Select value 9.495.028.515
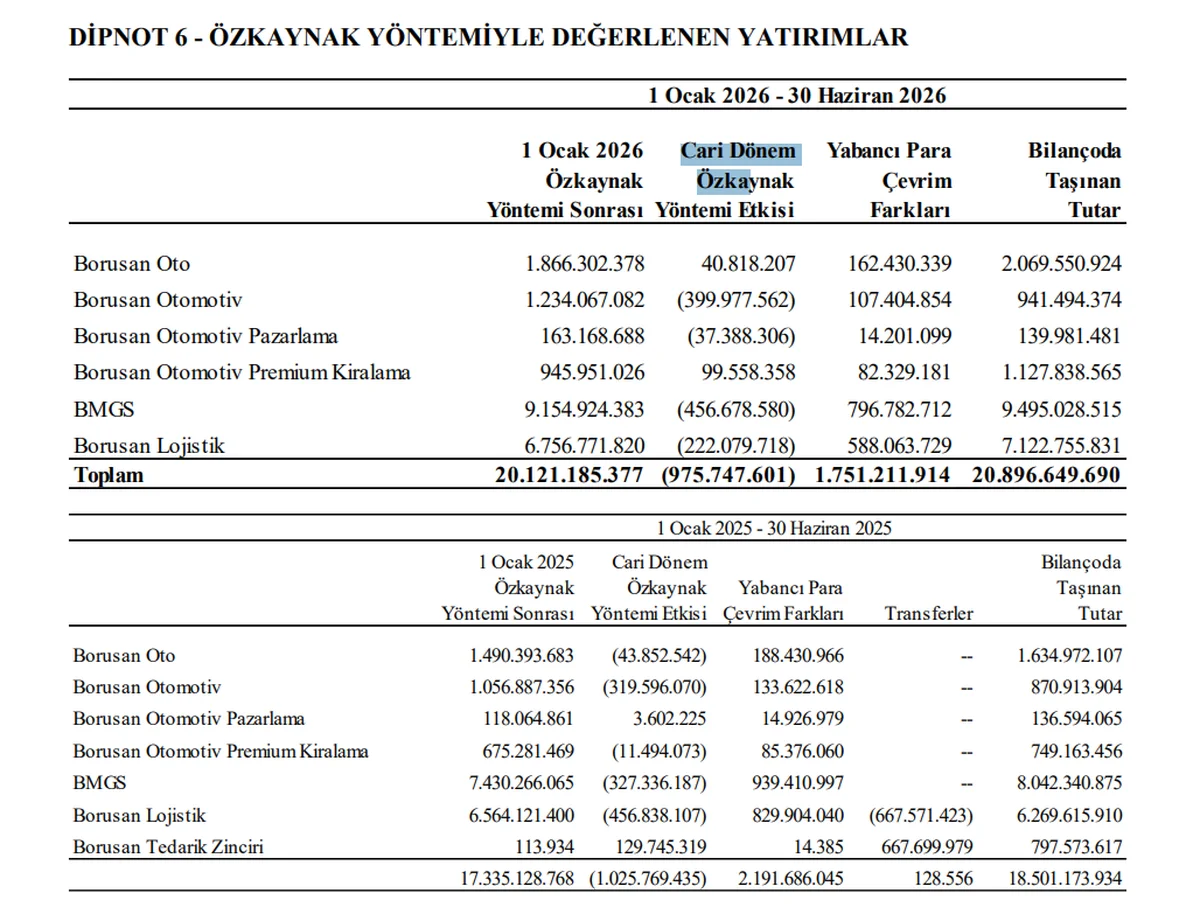The width and height of the screenshot is (1200, 907). tap(1062, 410)
